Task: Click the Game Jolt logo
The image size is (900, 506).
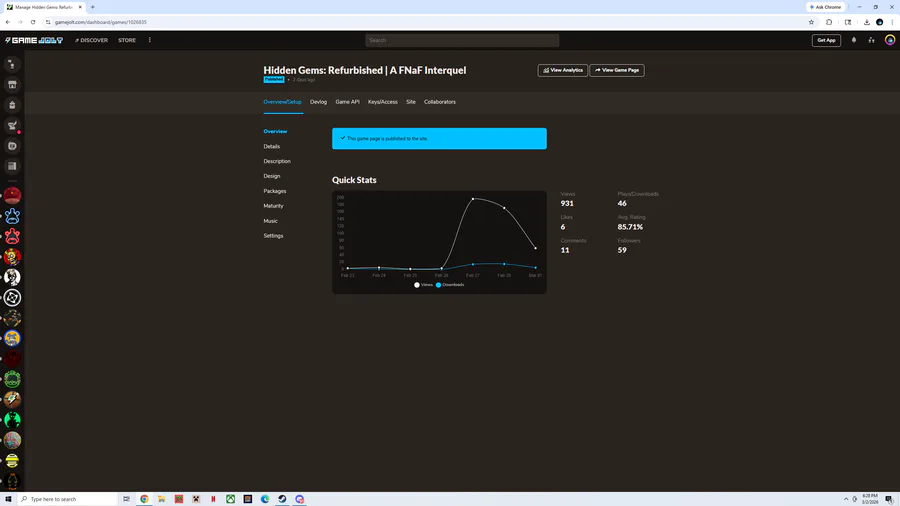Action: click(x=34, y=40)
